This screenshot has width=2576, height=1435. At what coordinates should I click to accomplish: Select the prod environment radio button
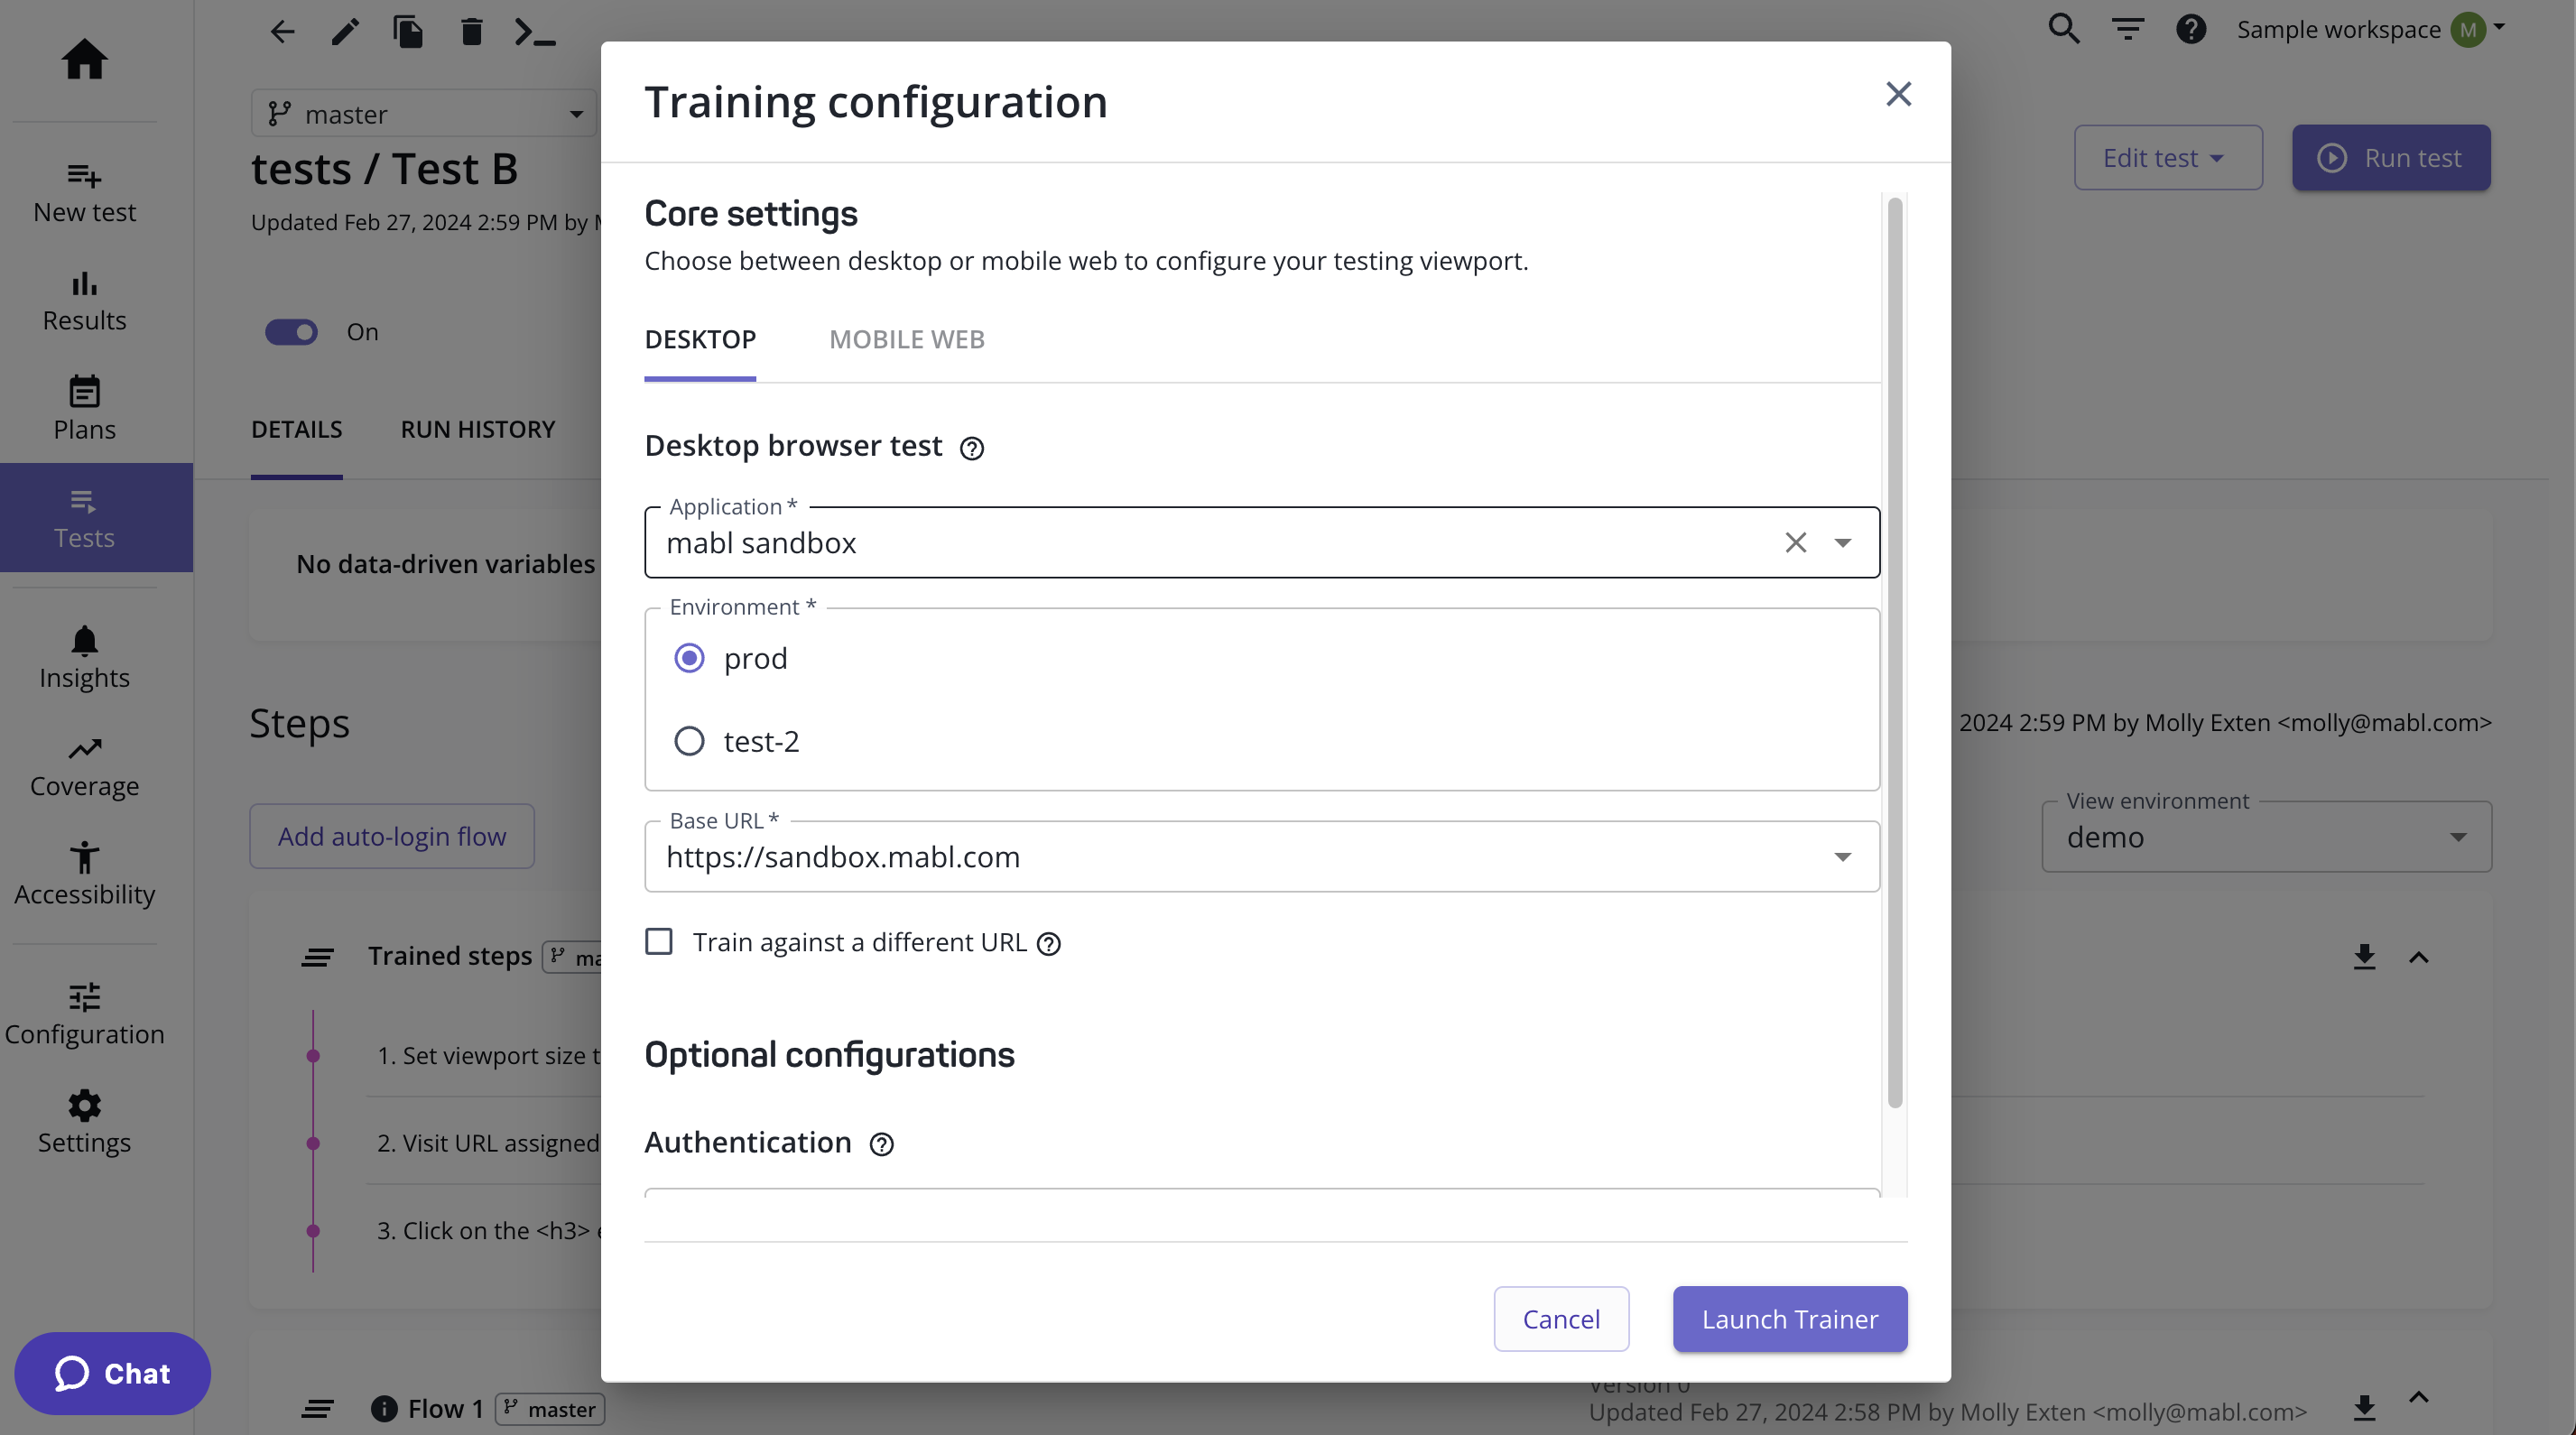pyautogui.click(x=689, y=658)
